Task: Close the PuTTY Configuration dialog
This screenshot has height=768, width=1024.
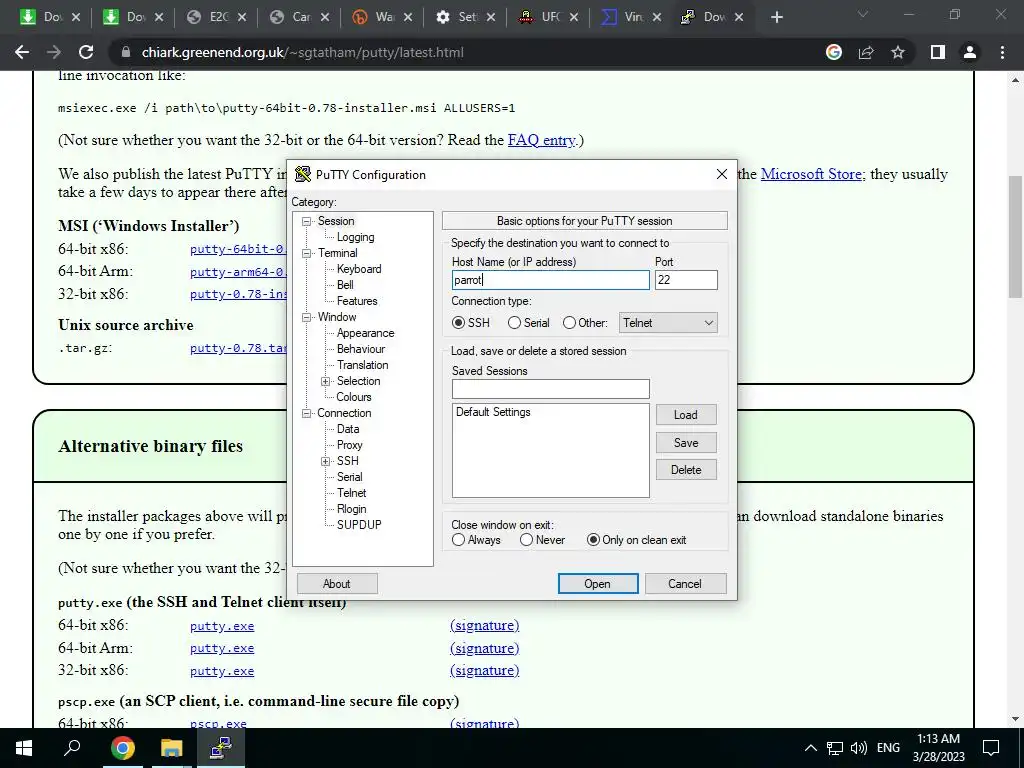Action: tap(722, 174)
